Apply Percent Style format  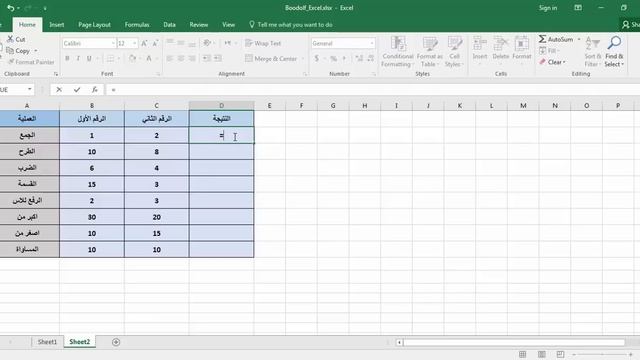pyautogui.click(x=333, y=59)
